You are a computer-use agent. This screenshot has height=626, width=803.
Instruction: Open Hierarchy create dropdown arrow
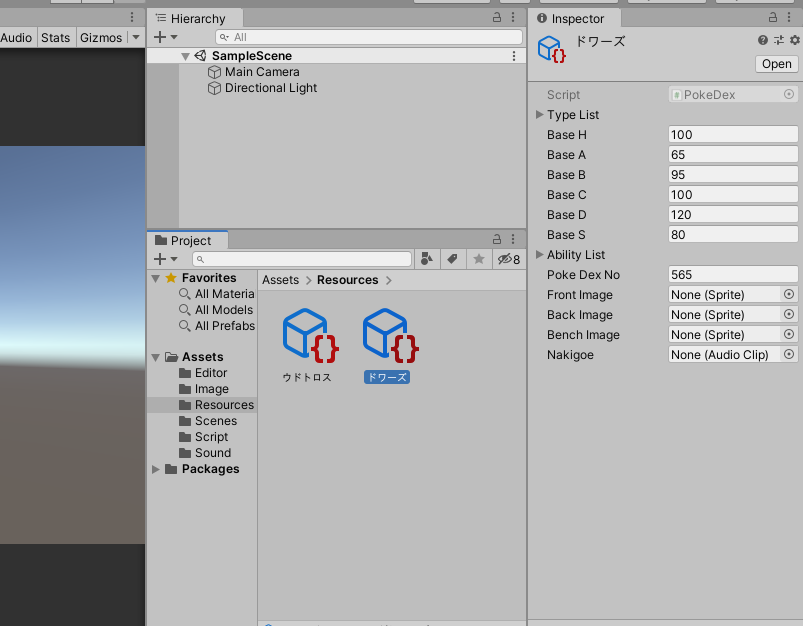[x=174, y=37]
